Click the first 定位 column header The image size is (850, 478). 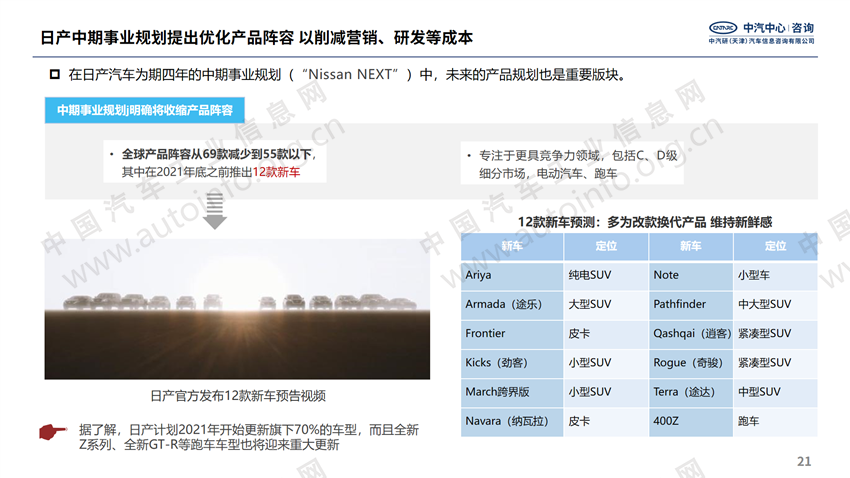tap(606, 246)
